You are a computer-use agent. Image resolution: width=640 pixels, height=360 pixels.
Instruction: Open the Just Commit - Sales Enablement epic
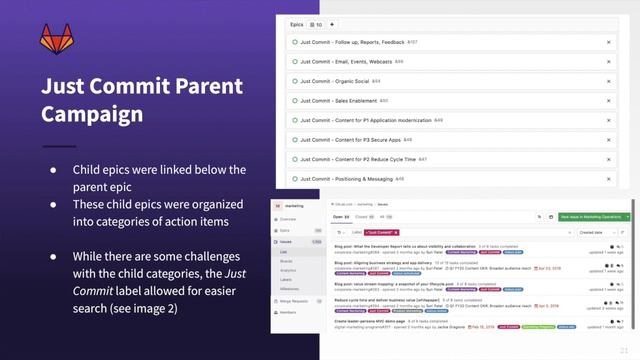coord(339,101)
